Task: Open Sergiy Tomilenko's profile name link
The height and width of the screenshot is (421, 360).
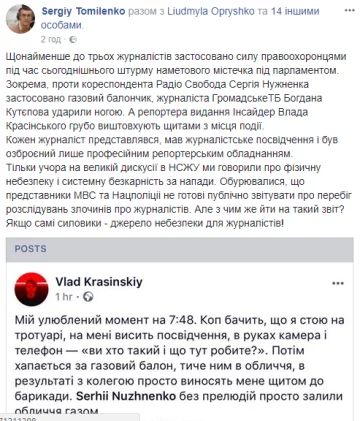Action: (83, 11)
